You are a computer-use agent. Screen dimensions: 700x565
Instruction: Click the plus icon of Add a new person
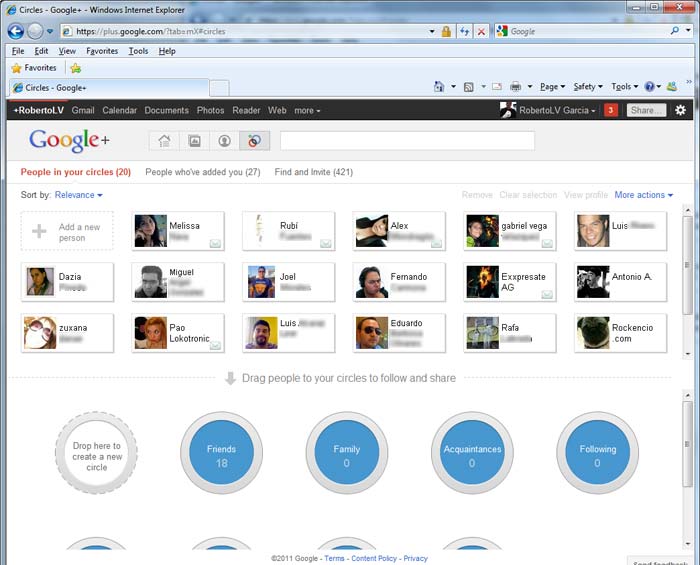coord(39,231)
